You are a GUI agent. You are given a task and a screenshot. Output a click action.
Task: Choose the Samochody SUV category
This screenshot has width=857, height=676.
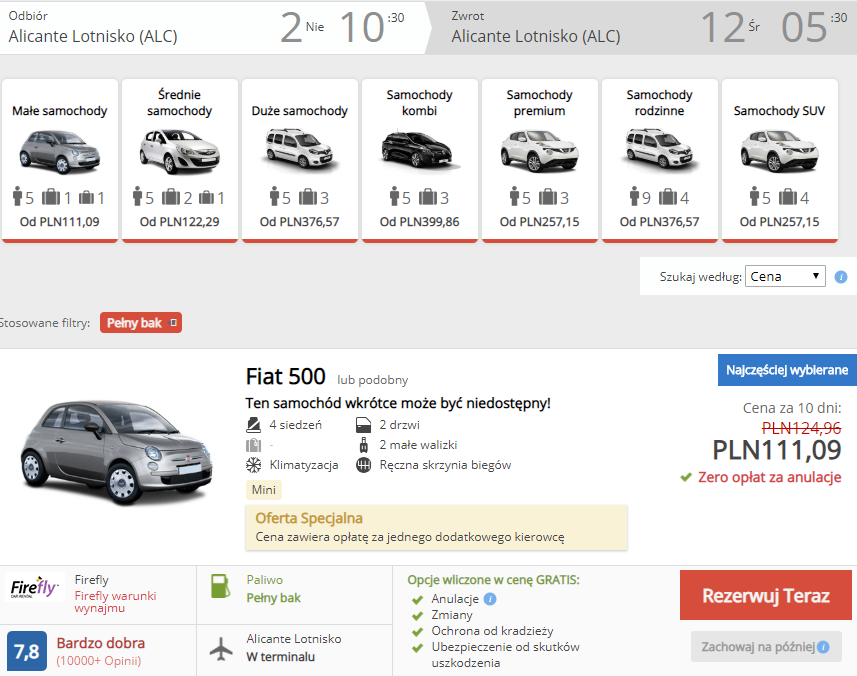pyautogui.click(x=780, y=160)
